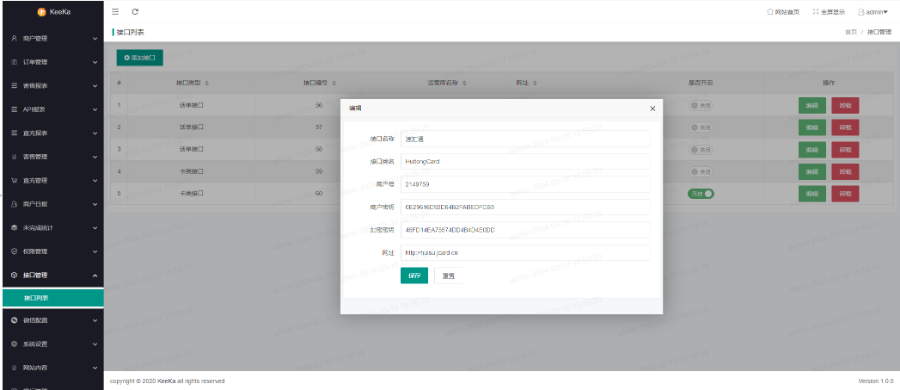
Task: Click the user avatar icon beside admin
Action: [861, 11]
